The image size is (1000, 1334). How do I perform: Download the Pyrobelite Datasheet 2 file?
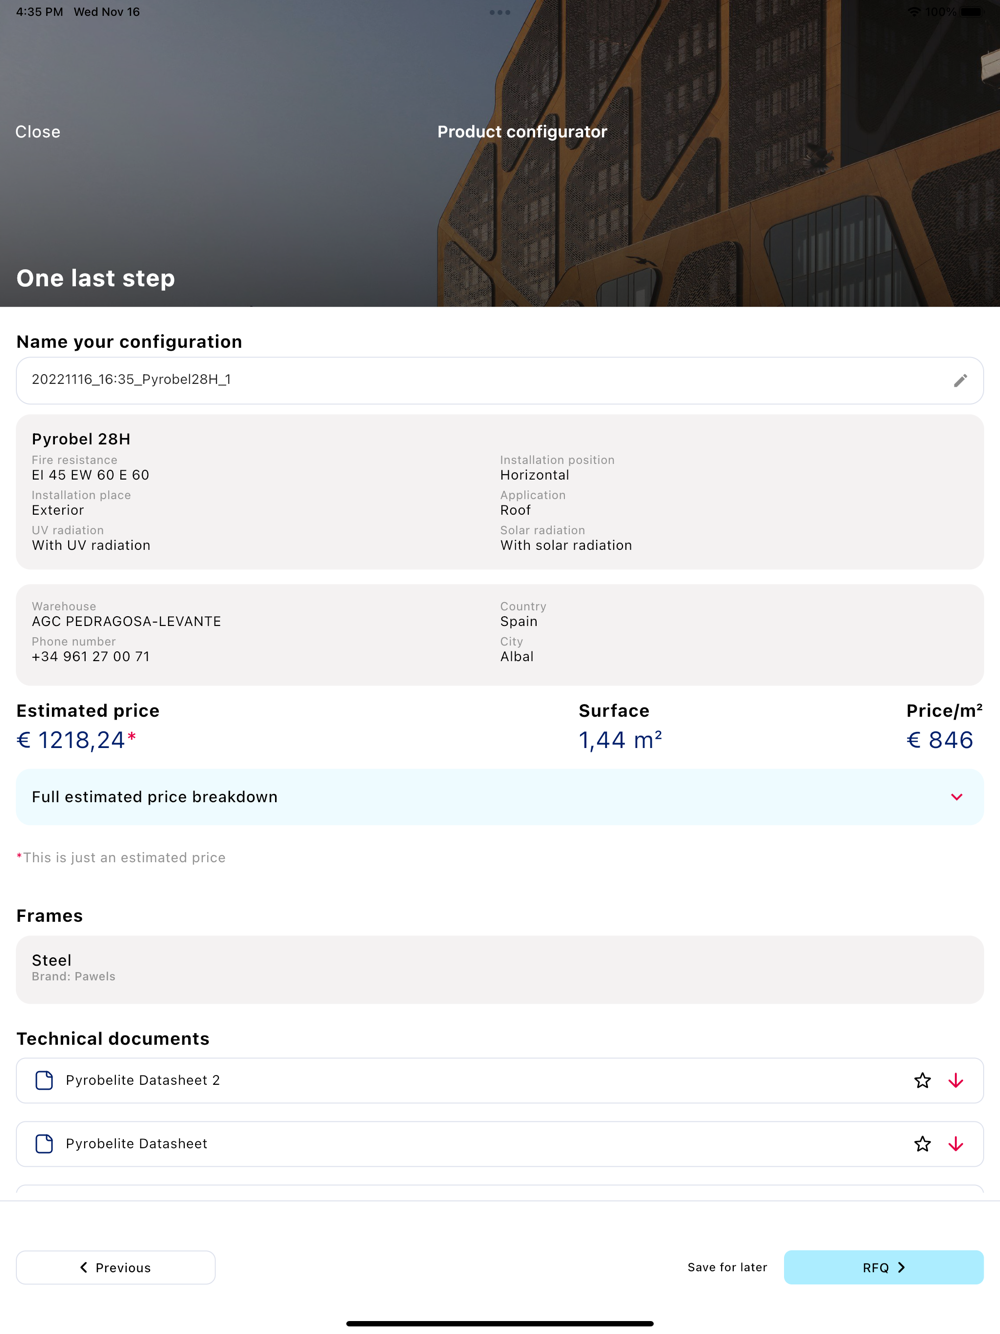click(956, 1081)
